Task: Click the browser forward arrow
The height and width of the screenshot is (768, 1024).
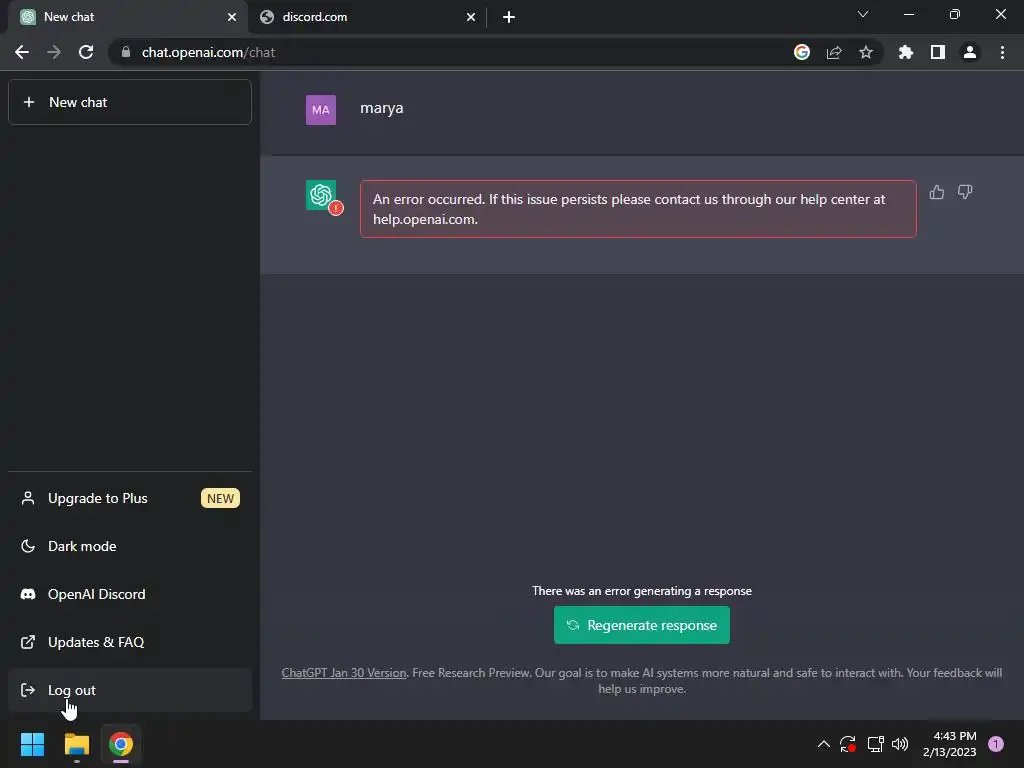Action: [54, 52]
